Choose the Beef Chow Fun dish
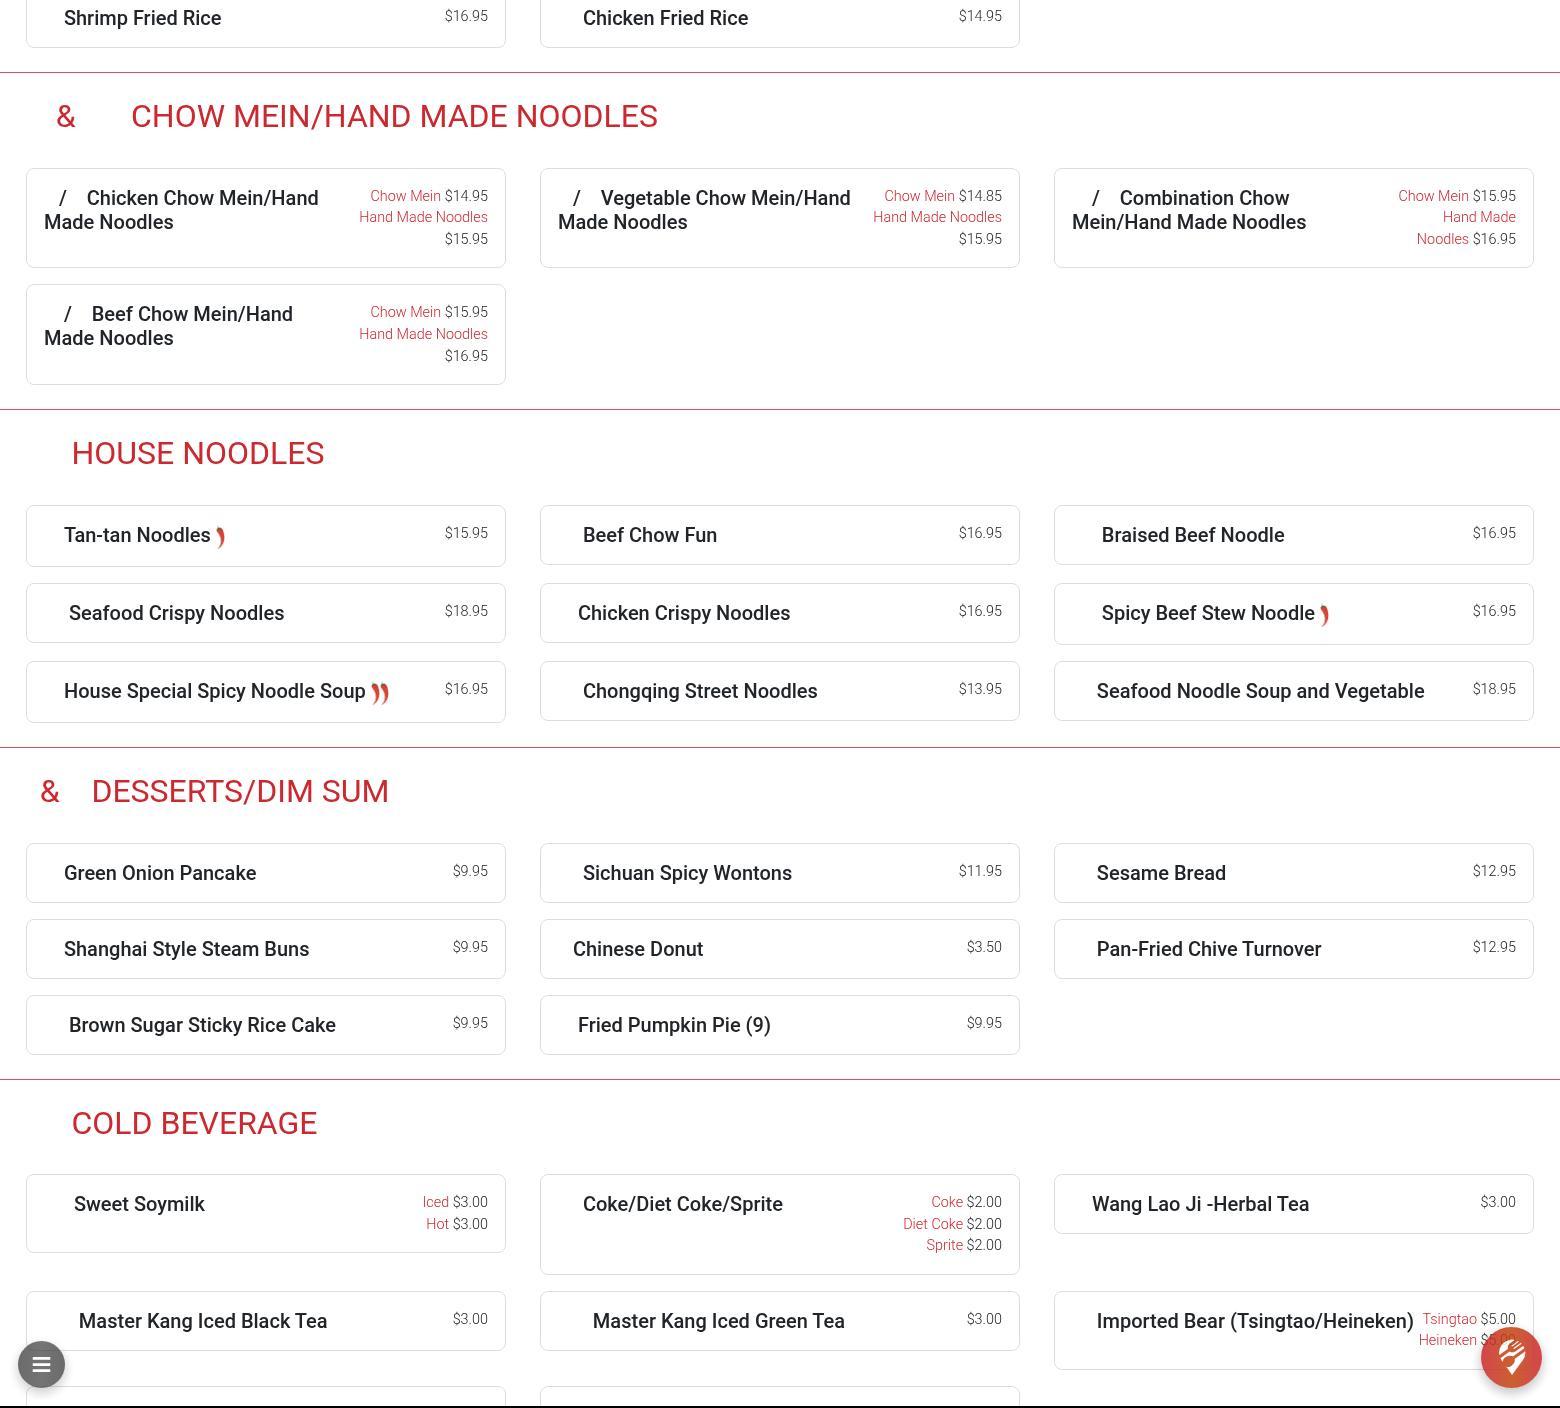This screenshot has width=1560, height=1408. pos(780,535)
